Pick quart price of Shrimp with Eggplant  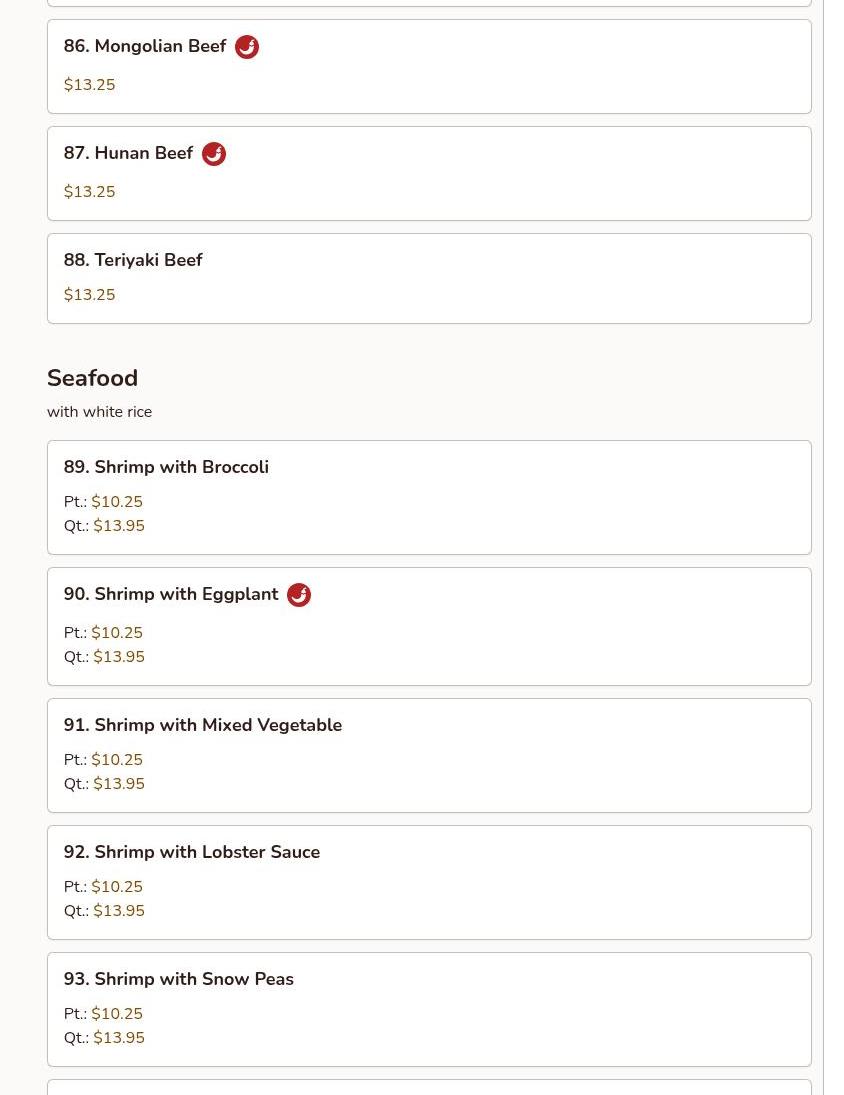pos(119,657)
